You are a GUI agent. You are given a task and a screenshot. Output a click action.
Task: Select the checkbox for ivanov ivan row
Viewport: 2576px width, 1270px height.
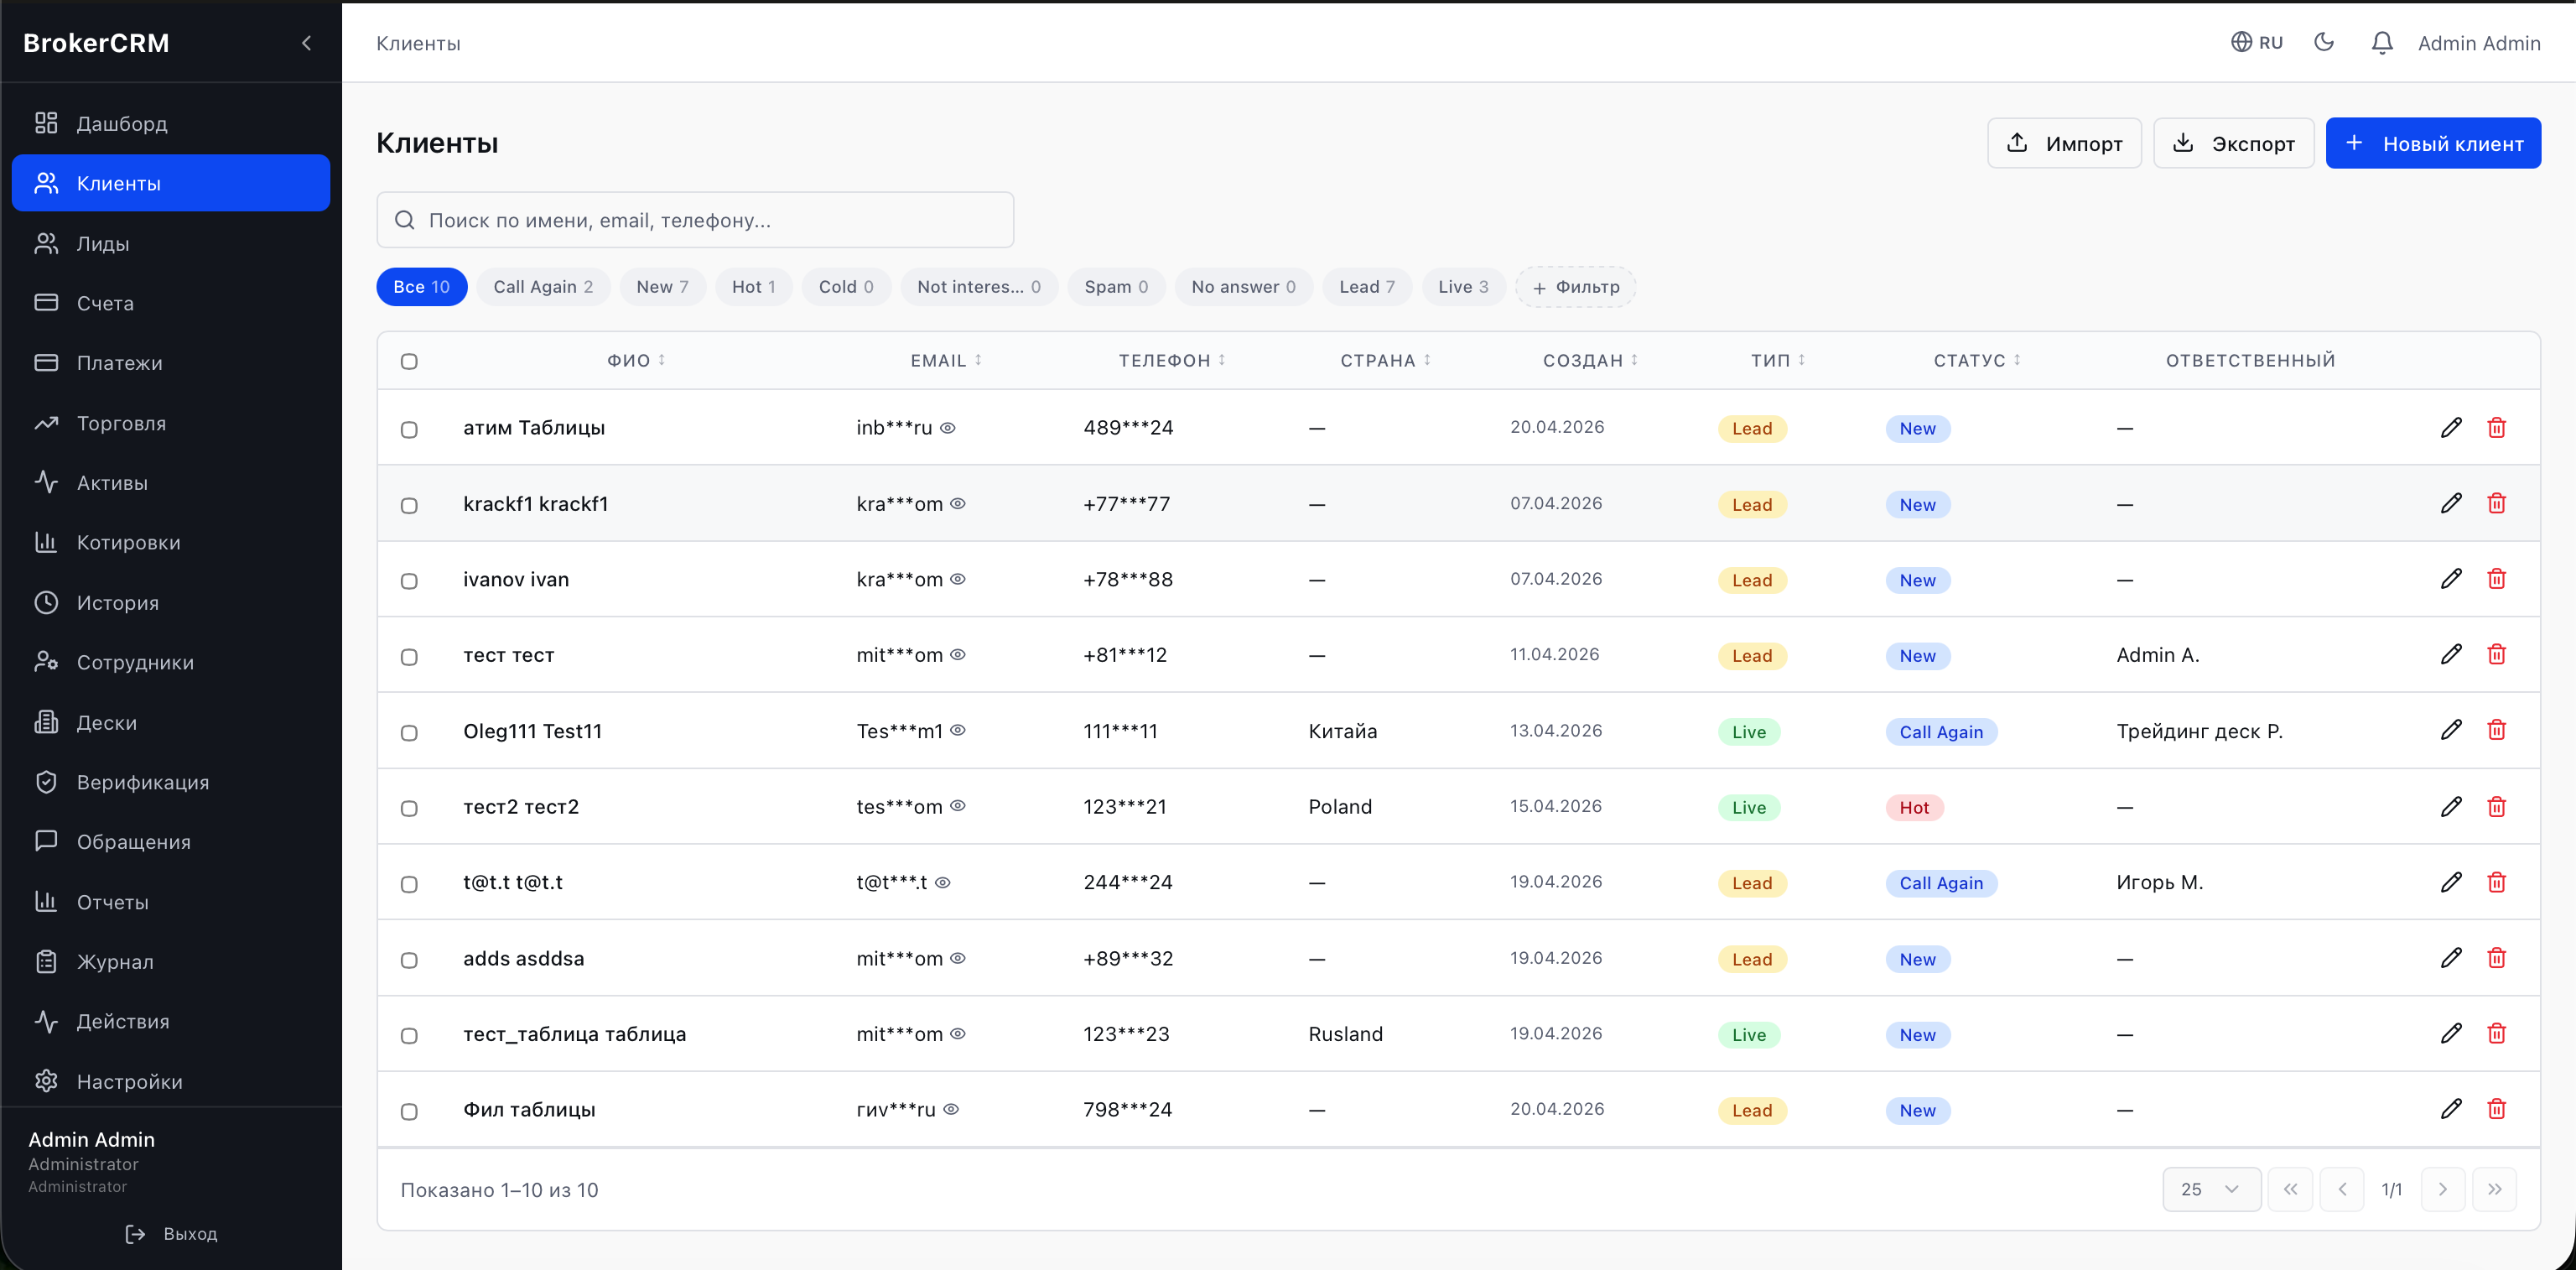click(409, 581)
